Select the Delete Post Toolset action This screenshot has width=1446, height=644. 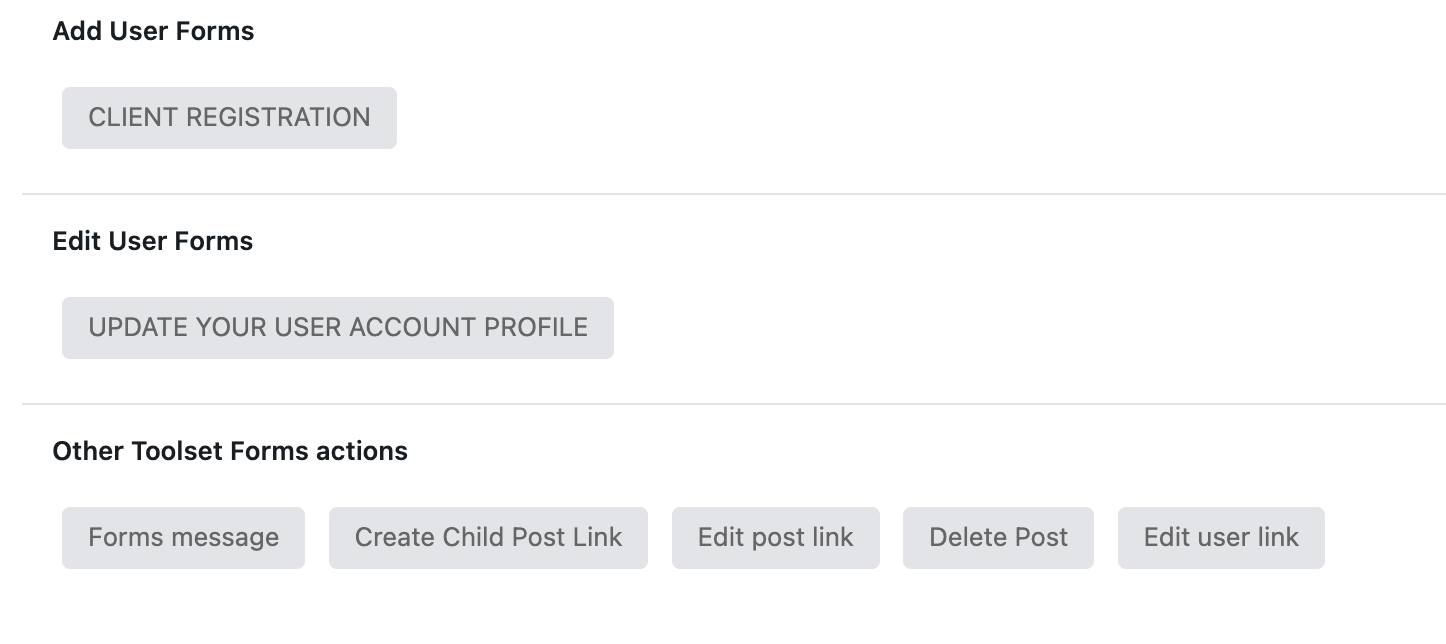[x=998, y=538]
